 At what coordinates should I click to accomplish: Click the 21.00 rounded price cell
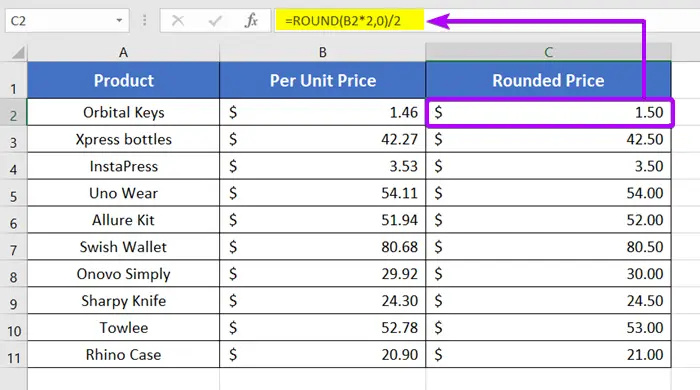point(548,355)
